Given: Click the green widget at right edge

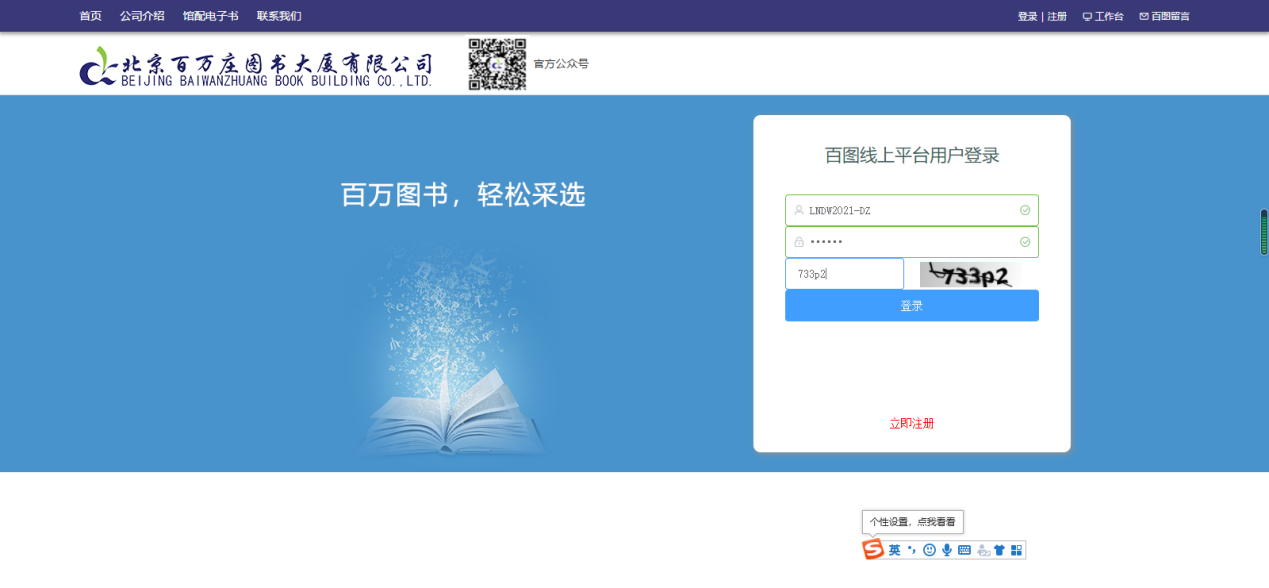Looking at the screenshot, I should pos(1264,232).
